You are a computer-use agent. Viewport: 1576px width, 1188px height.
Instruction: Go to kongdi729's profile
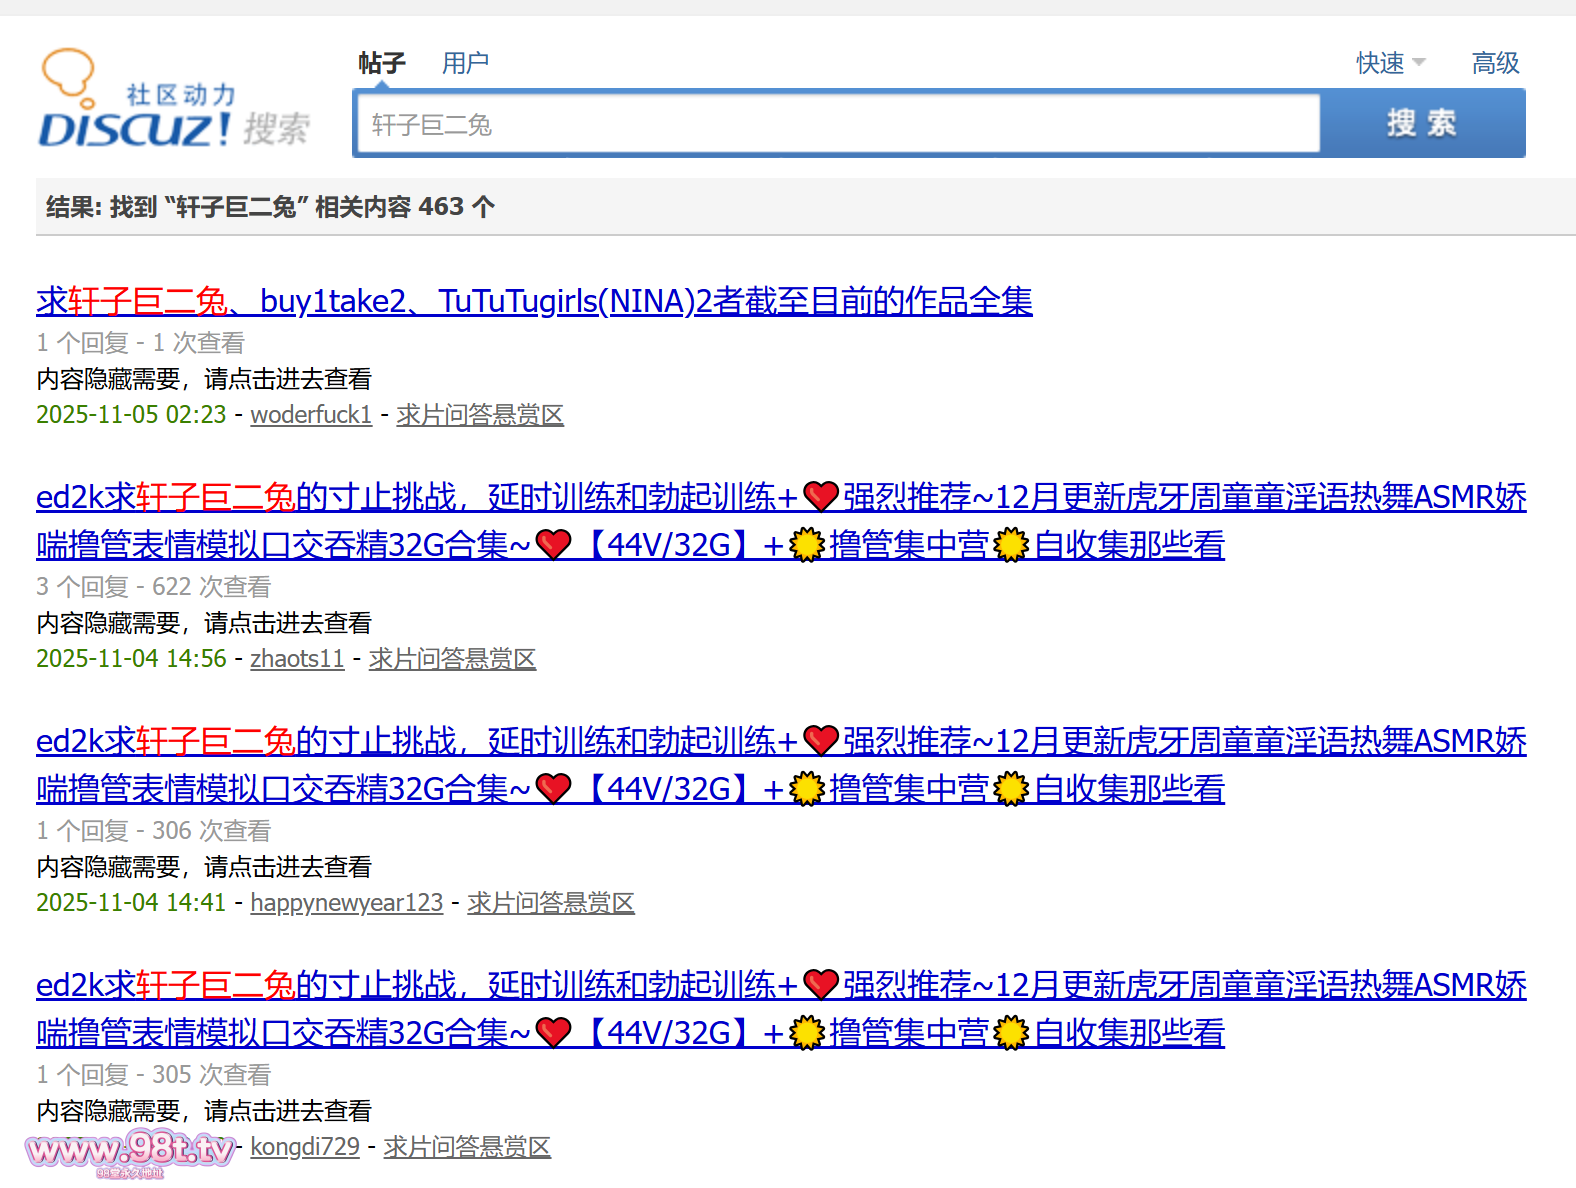[x=305, y=1147]
